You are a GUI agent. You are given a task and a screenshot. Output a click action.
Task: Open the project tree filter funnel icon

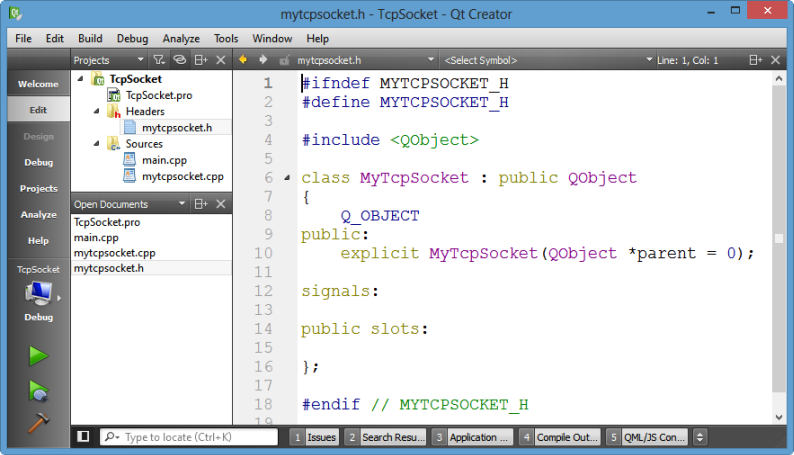(x=159, y=60)
